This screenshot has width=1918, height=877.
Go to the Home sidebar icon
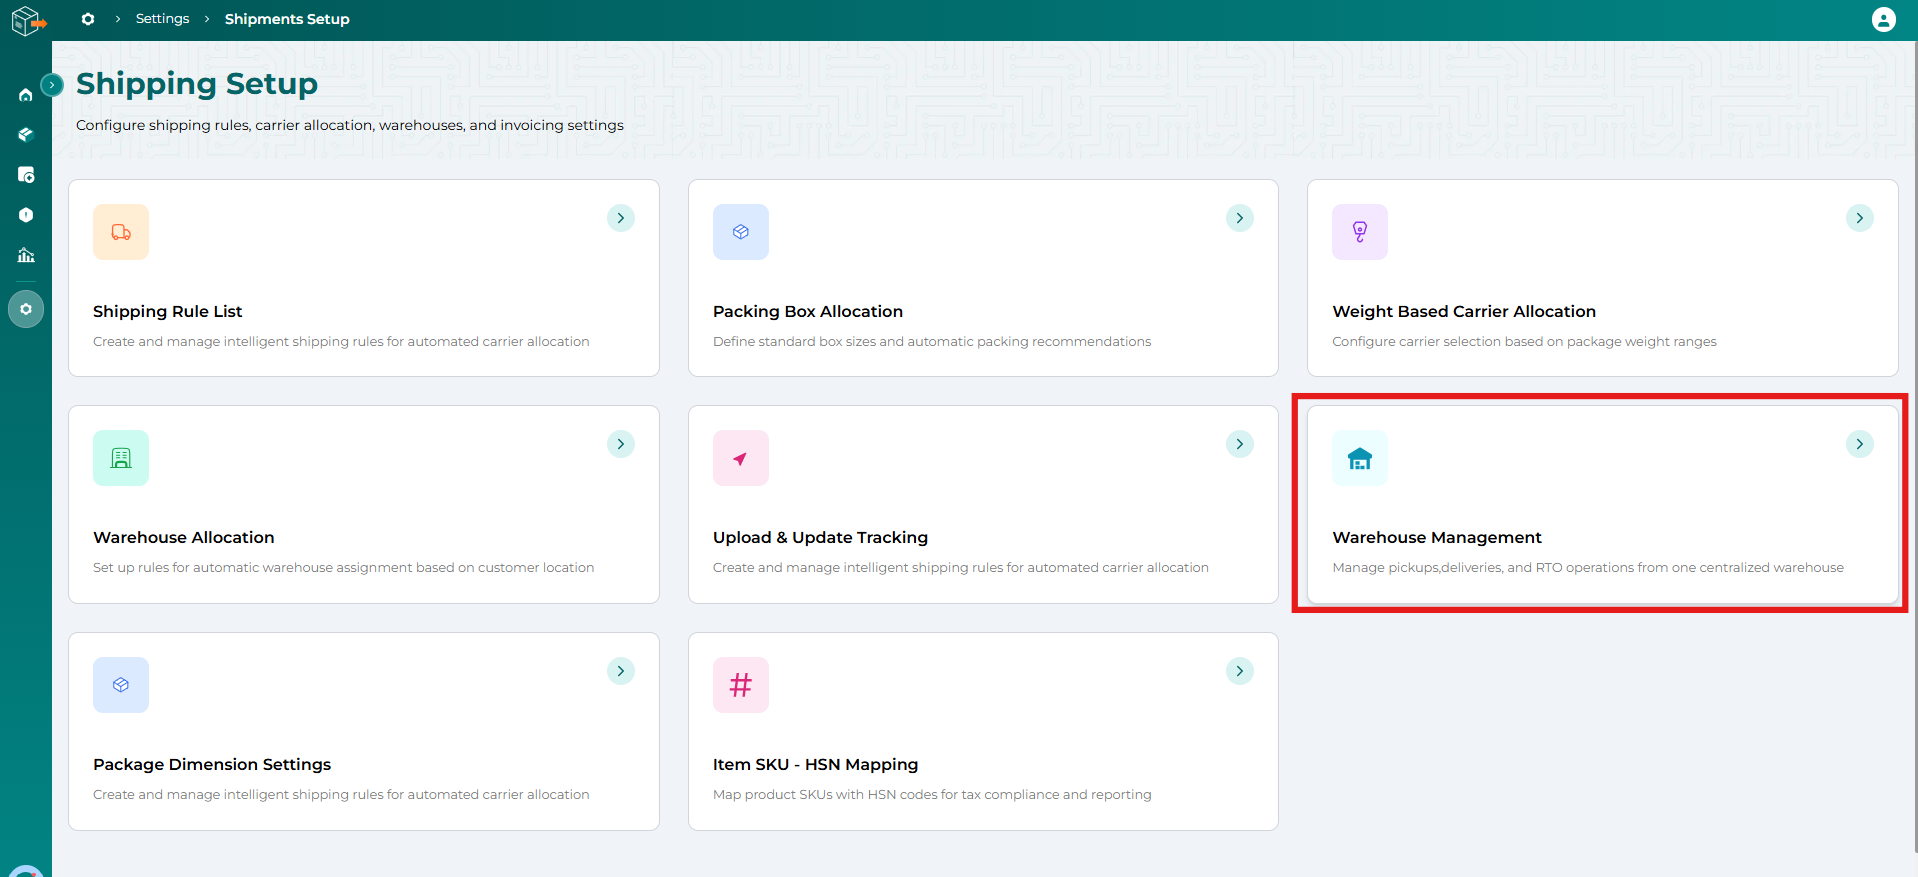point(26,95)
